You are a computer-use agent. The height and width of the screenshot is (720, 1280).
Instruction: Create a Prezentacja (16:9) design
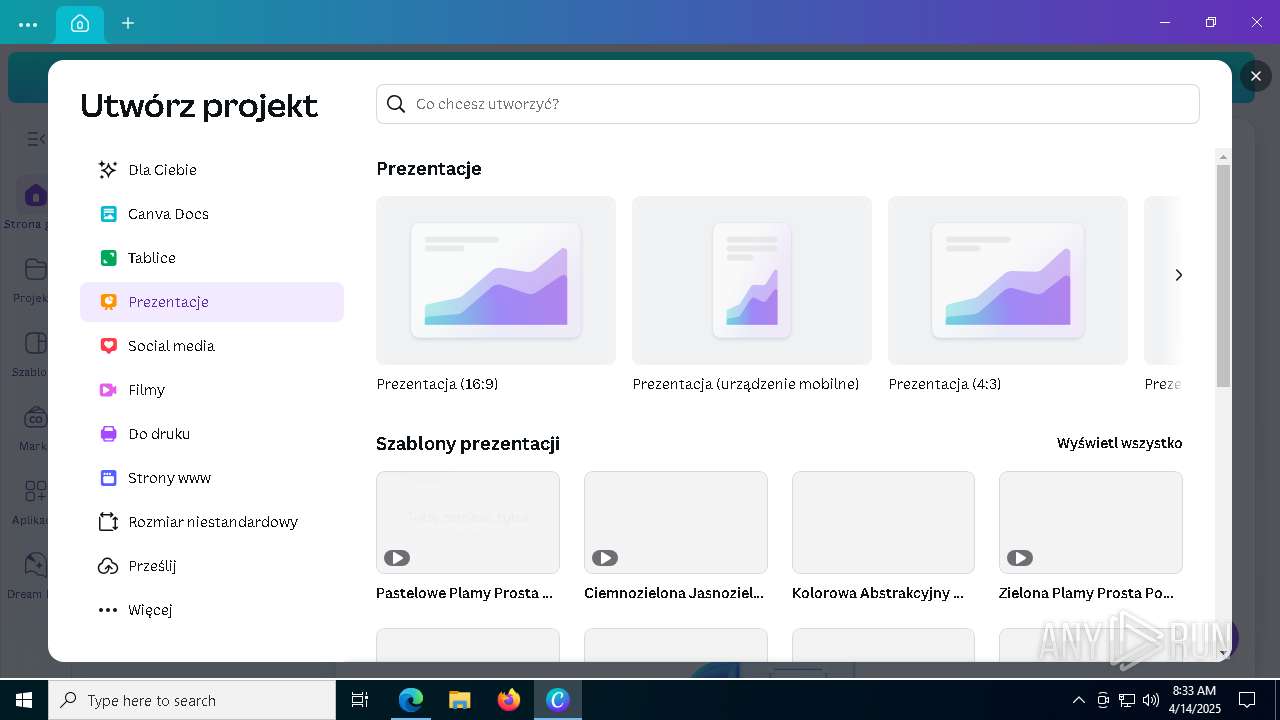coord(496,280)
